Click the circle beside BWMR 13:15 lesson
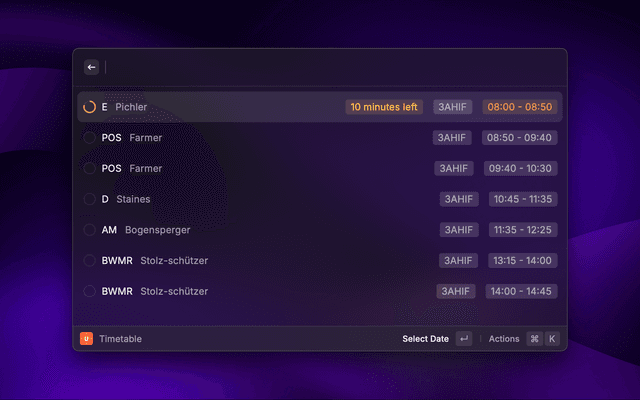The height and width of the screenshot is (400, 640). [89, 260]
